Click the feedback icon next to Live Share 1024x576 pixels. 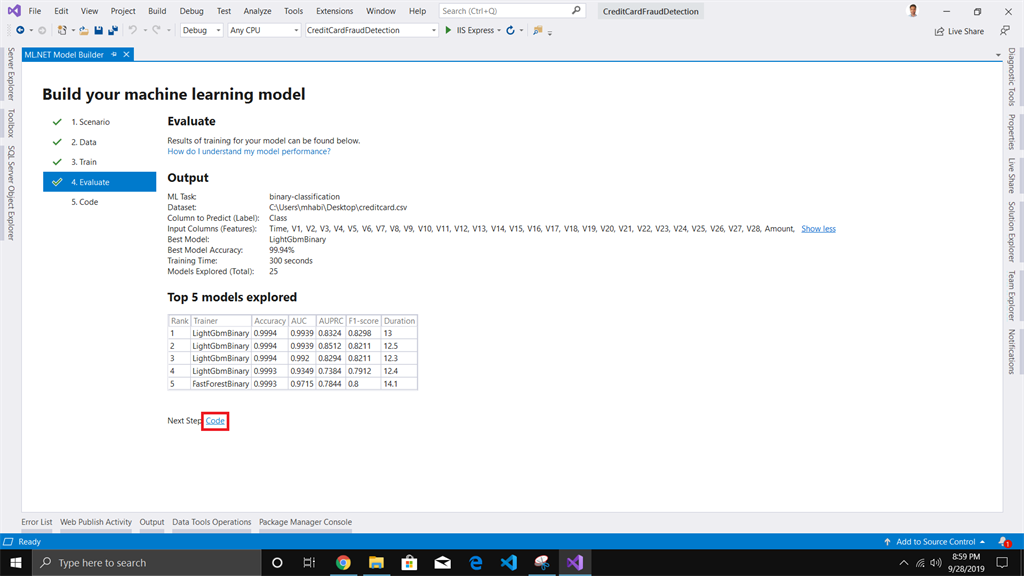[x=1005, y=31]
